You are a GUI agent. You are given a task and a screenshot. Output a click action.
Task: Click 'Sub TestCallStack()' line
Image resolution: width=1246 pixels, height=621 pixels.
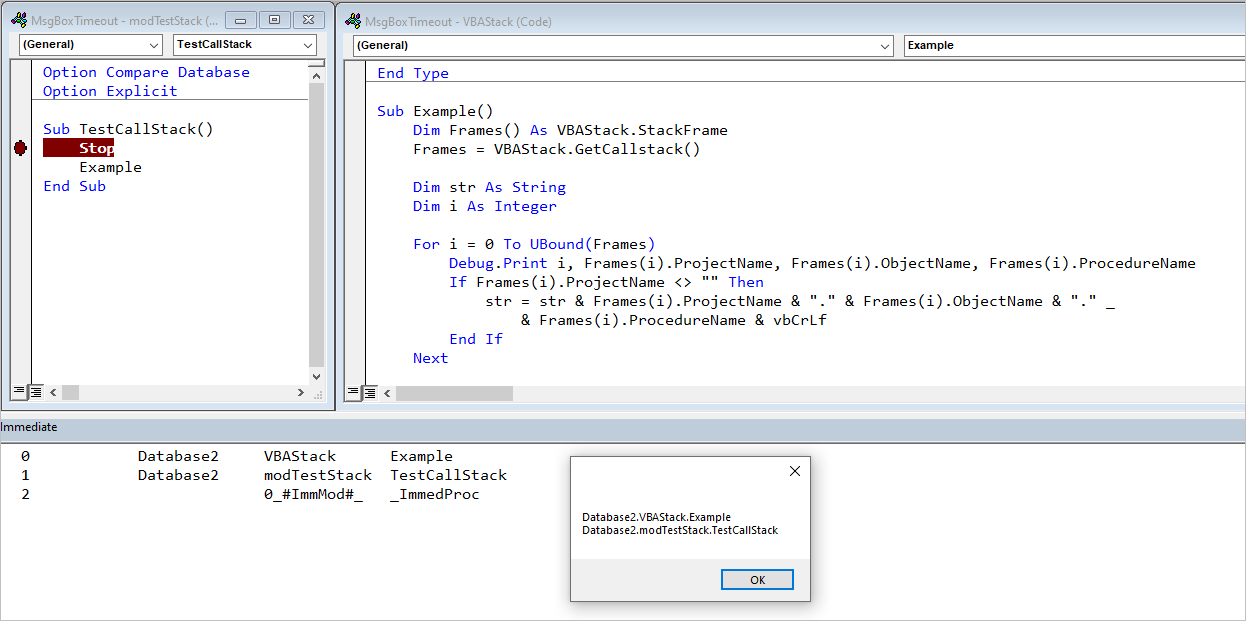[128, 129]
